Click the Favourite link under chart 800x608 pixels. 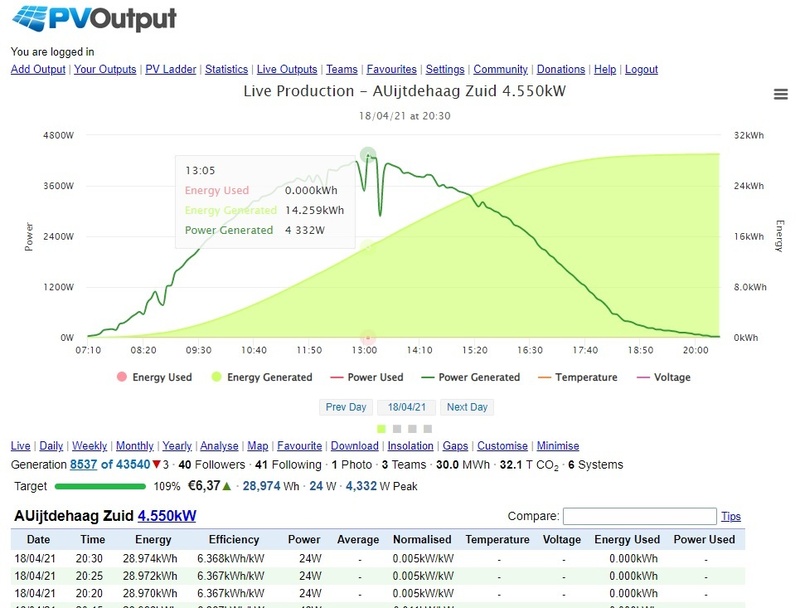299,446
